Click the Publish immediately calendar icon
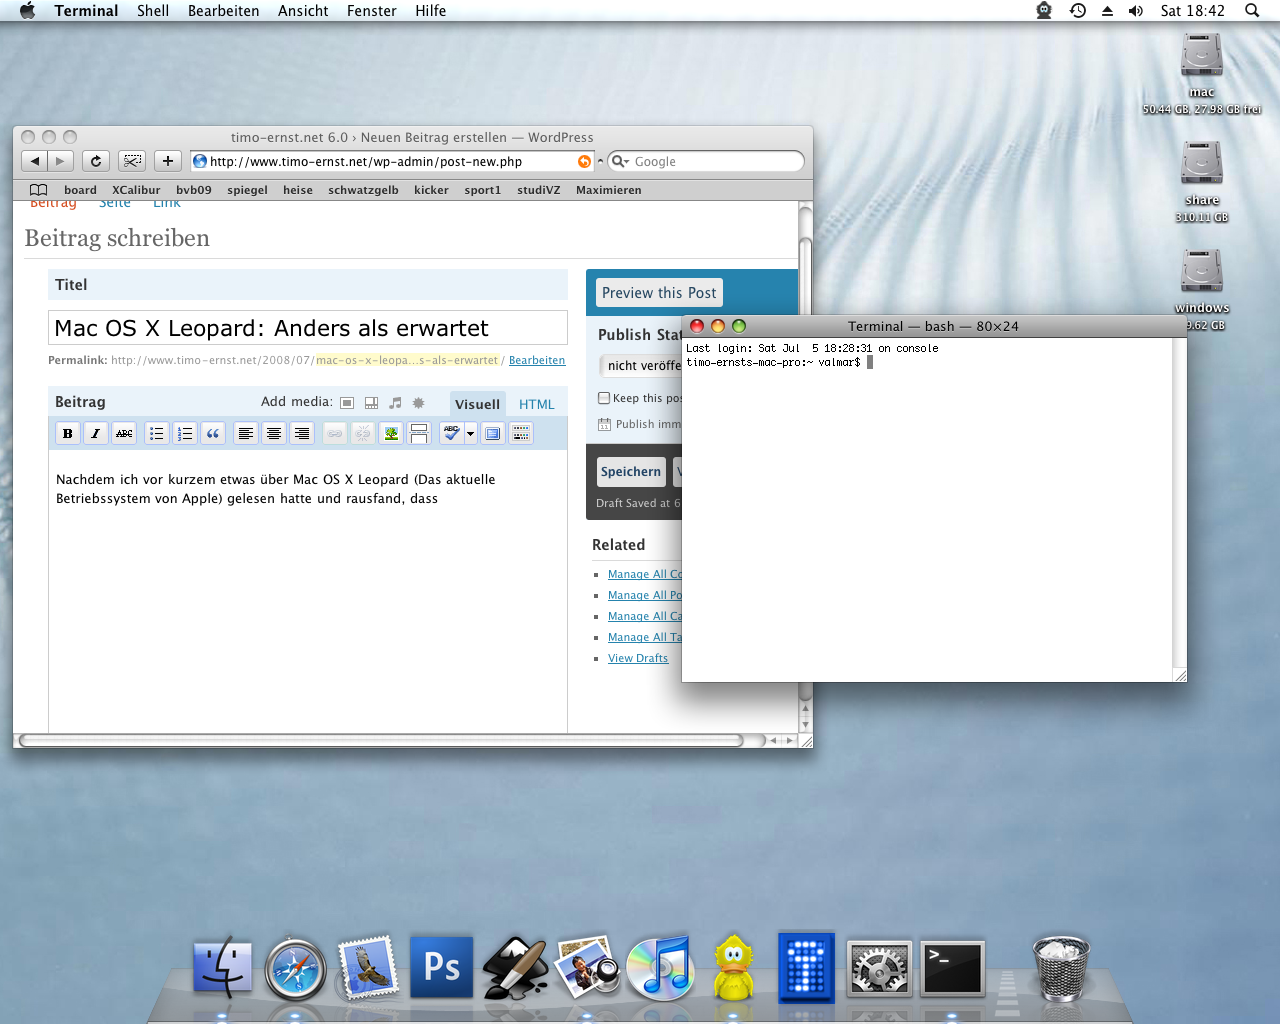Viewport: 1280px width, 1024px height. pyautogui.click(x=604, y=424)
